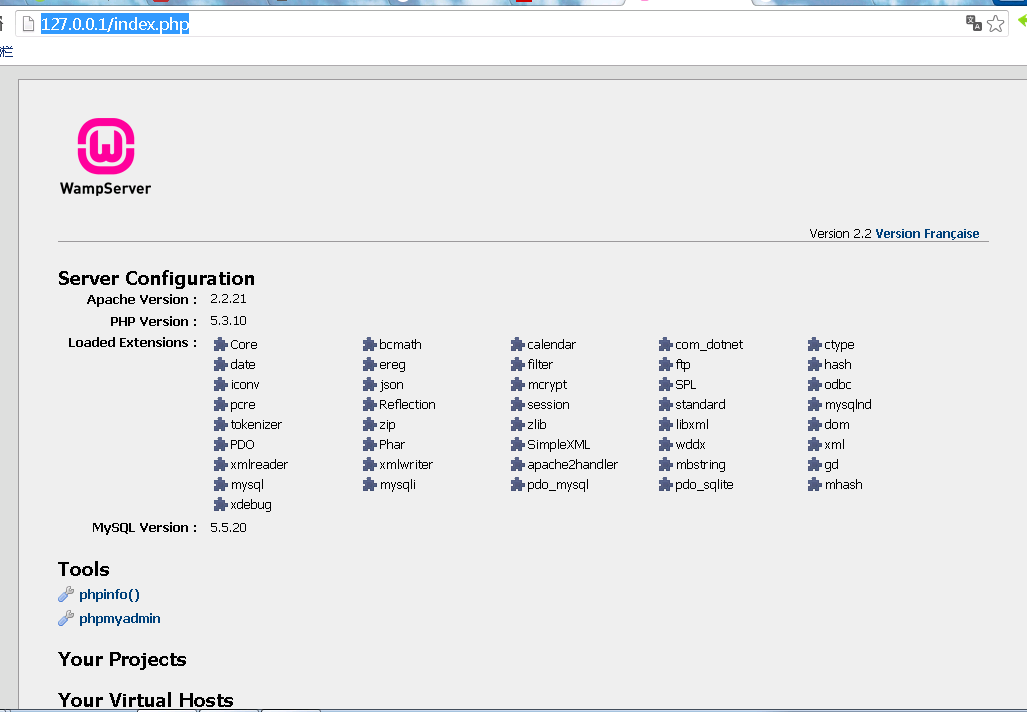Select MySQL version value 5.5.20
Screen dimensions: 1027x712
pos(228,528)
